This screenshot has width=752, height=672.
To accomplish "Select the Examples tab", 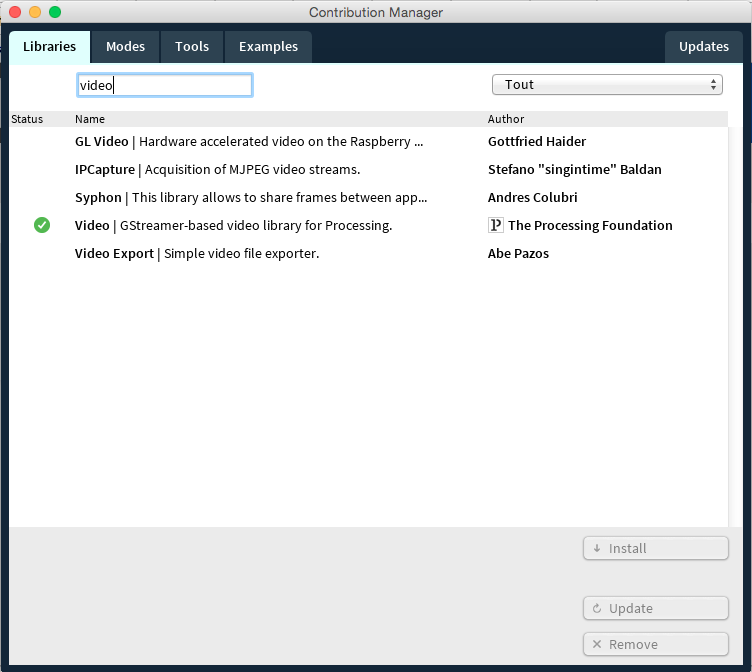I will pos(268,47).
